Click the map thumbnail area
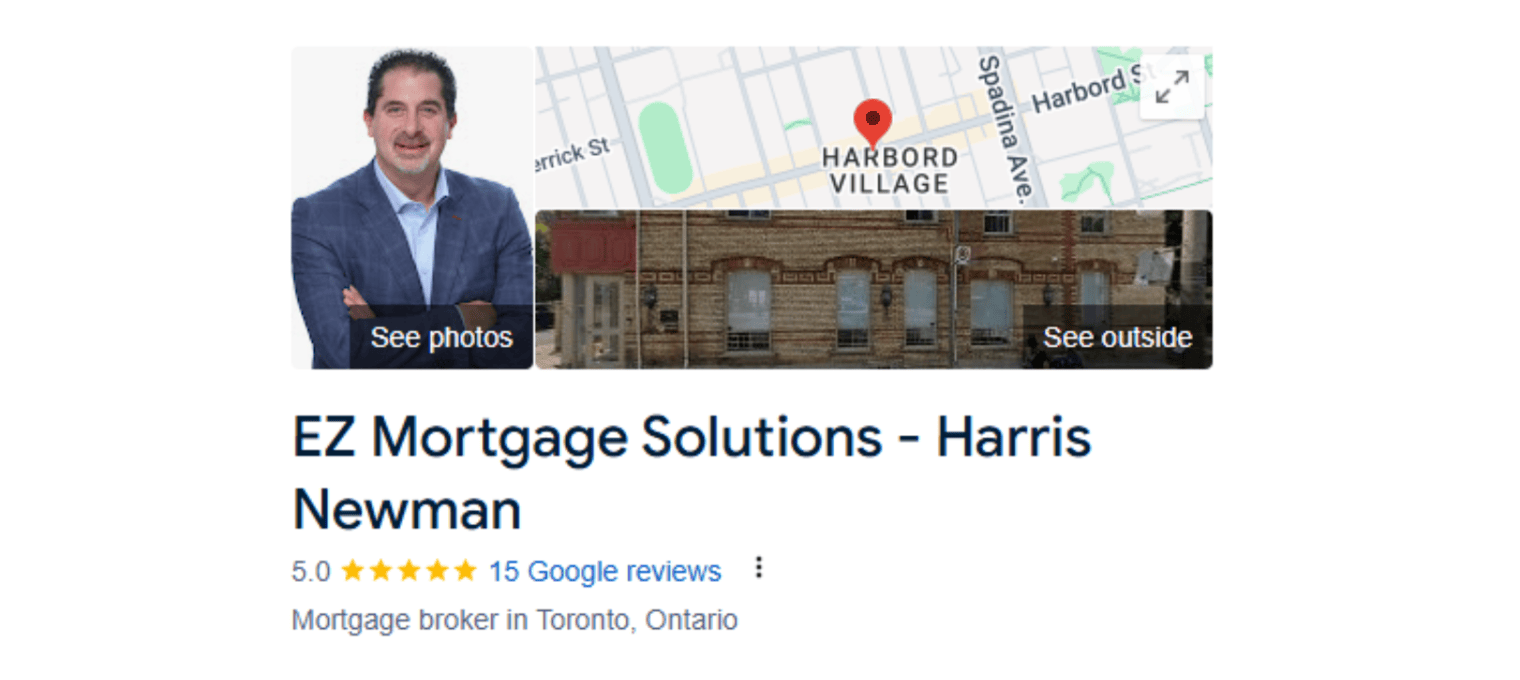 coord(874,127)
